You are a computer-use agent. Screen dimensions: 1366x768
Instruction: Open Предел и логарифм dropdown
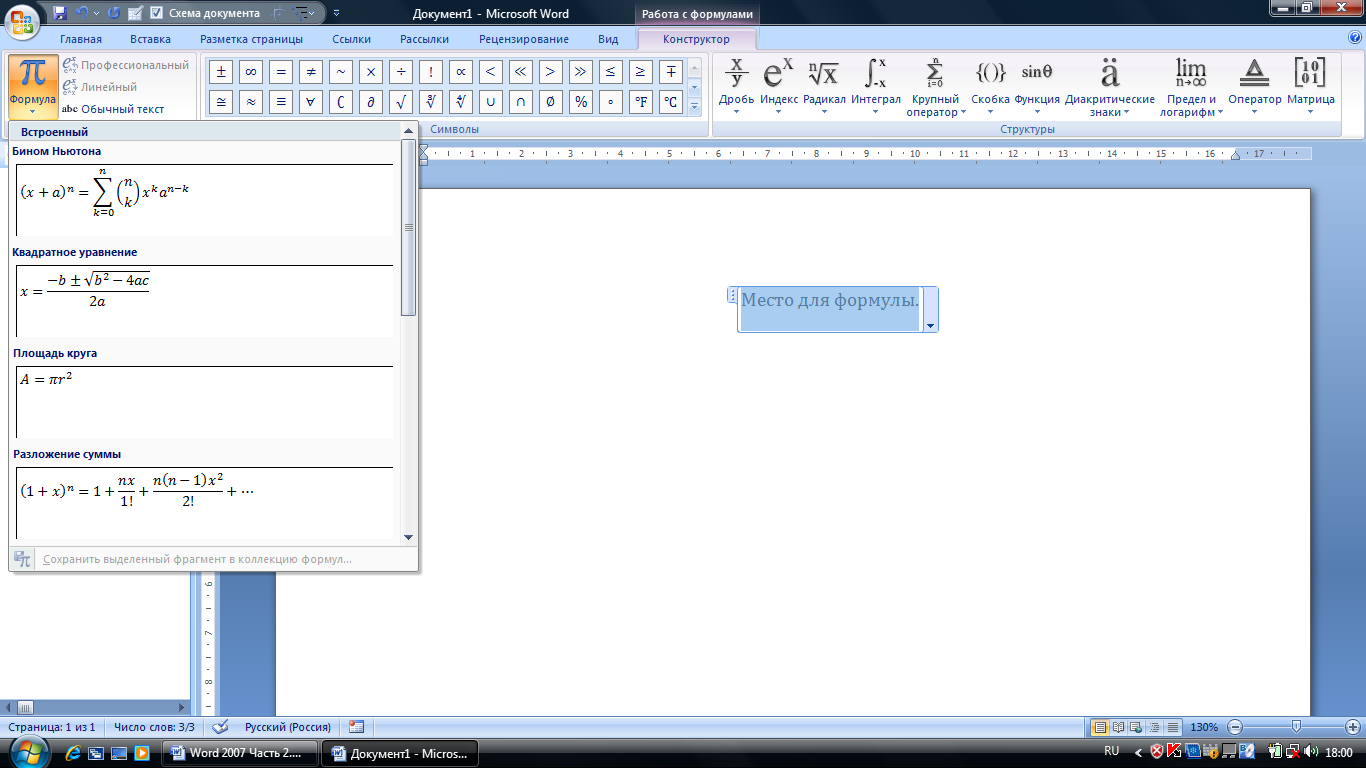(1191, 87)
